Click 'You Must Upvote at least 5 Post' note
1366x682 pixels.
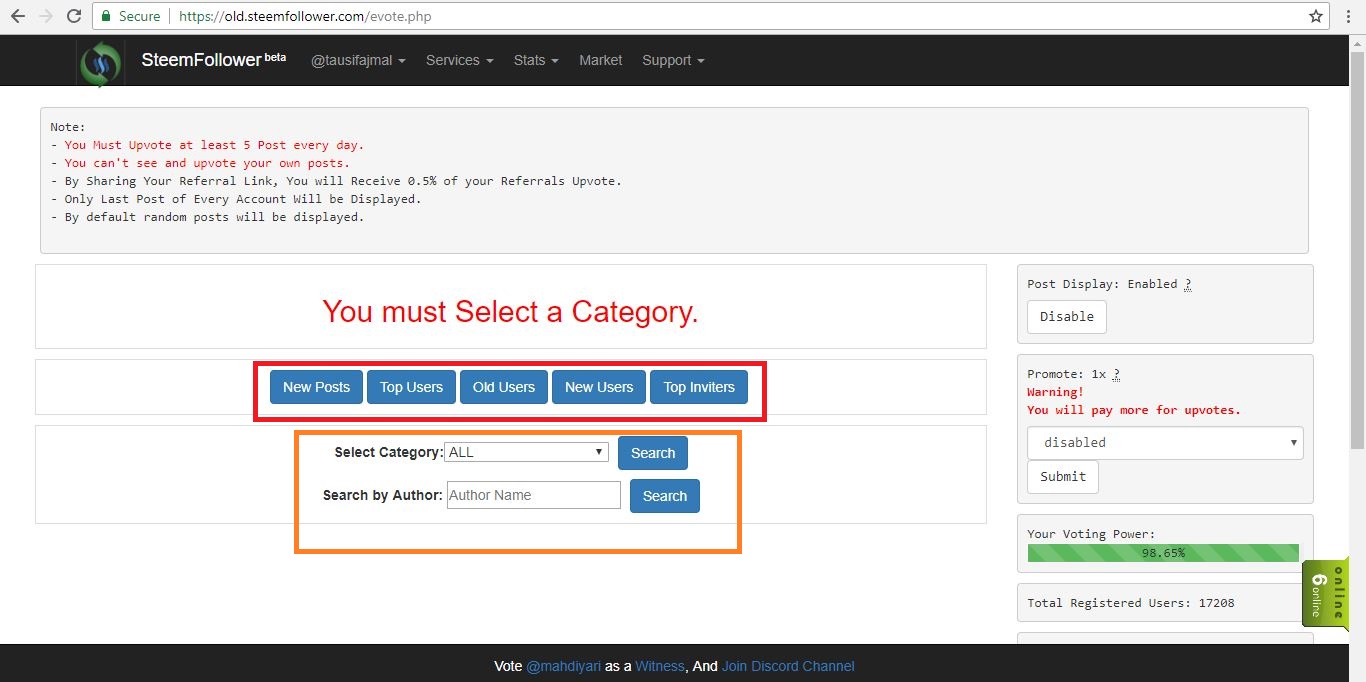[x=214, y=145]
